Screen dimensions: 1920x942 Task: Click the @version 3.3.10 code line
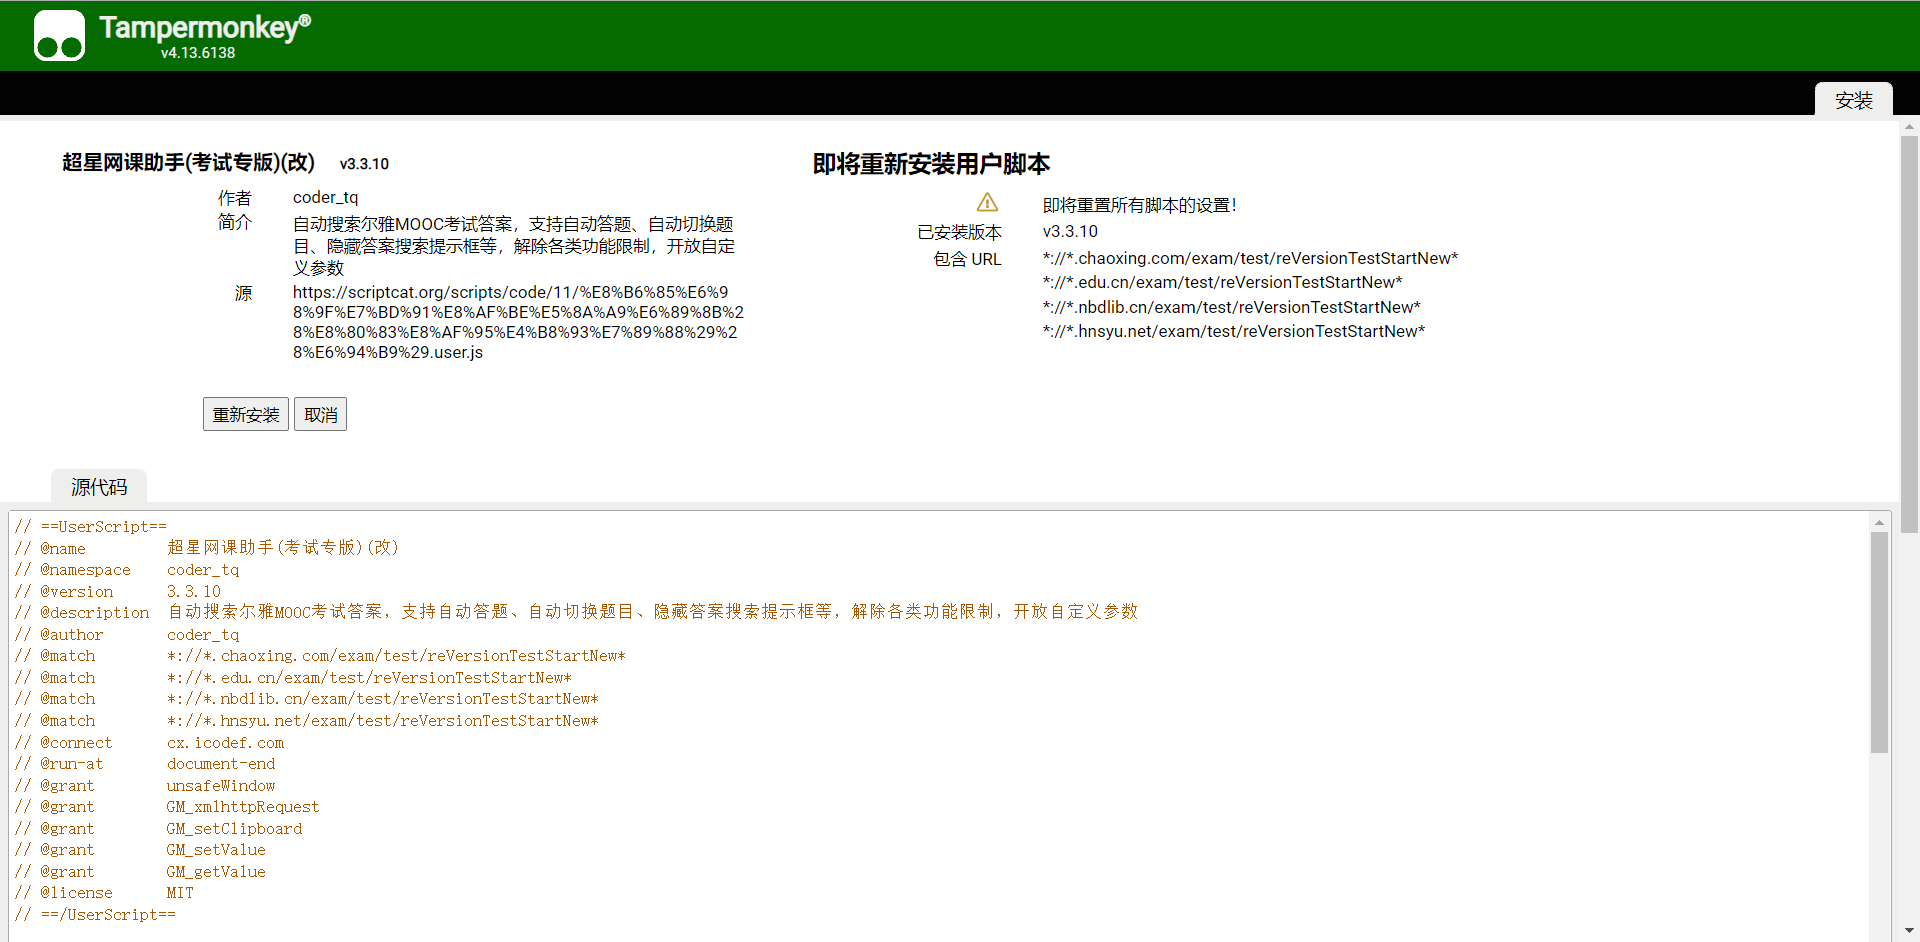118,591
